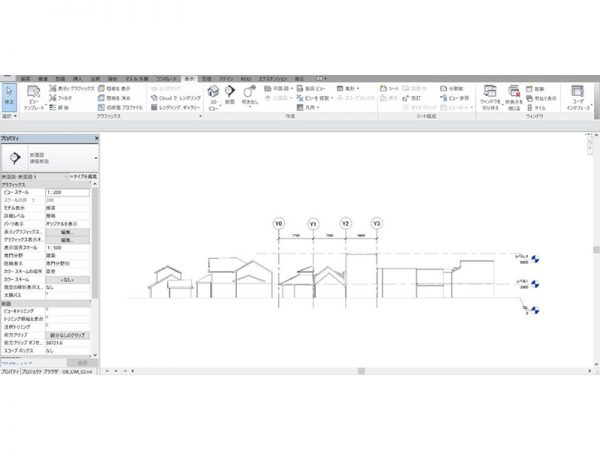Screen dimensions: 600x450
Task: Open the User Interface menu
Action: coord(578,98)
